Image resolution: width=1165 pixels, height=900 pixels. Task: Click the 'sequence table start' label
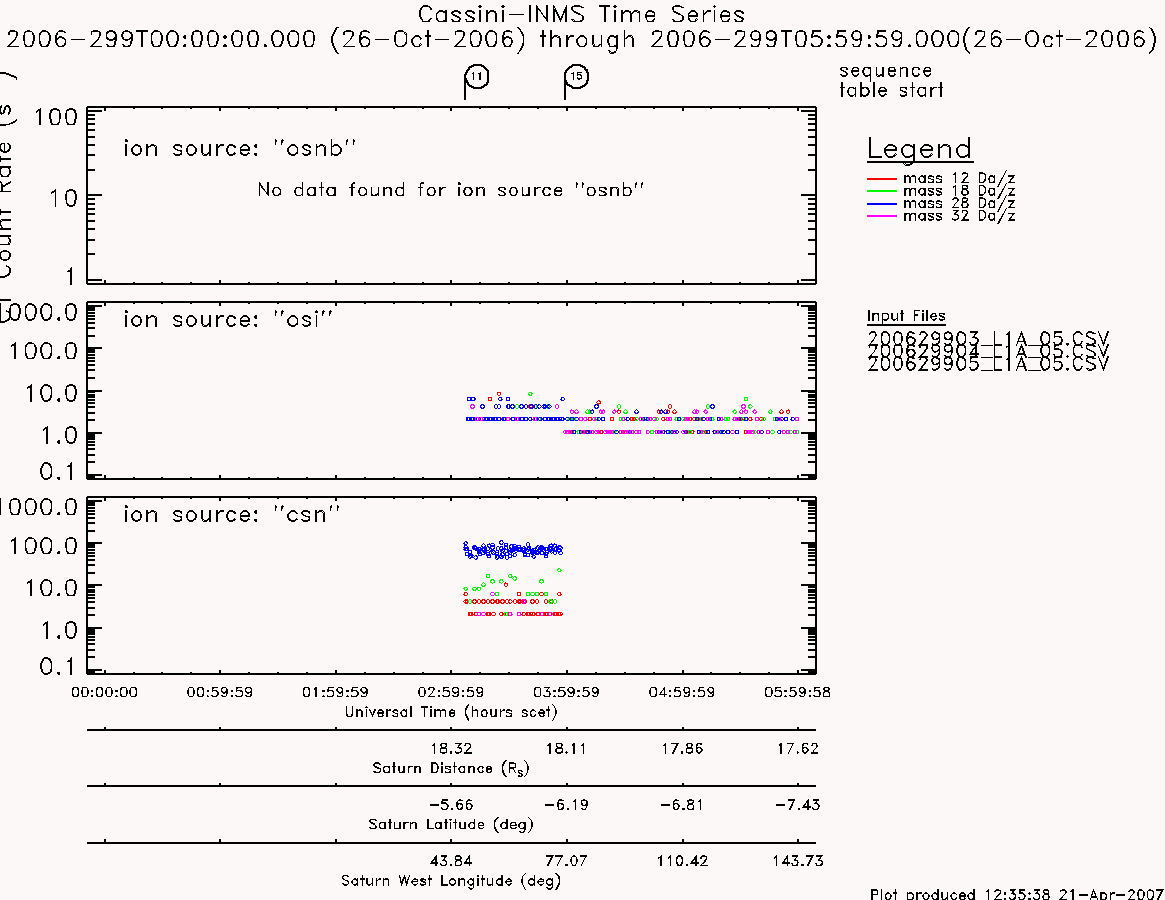pyautogui.click(x=891, y=80)
